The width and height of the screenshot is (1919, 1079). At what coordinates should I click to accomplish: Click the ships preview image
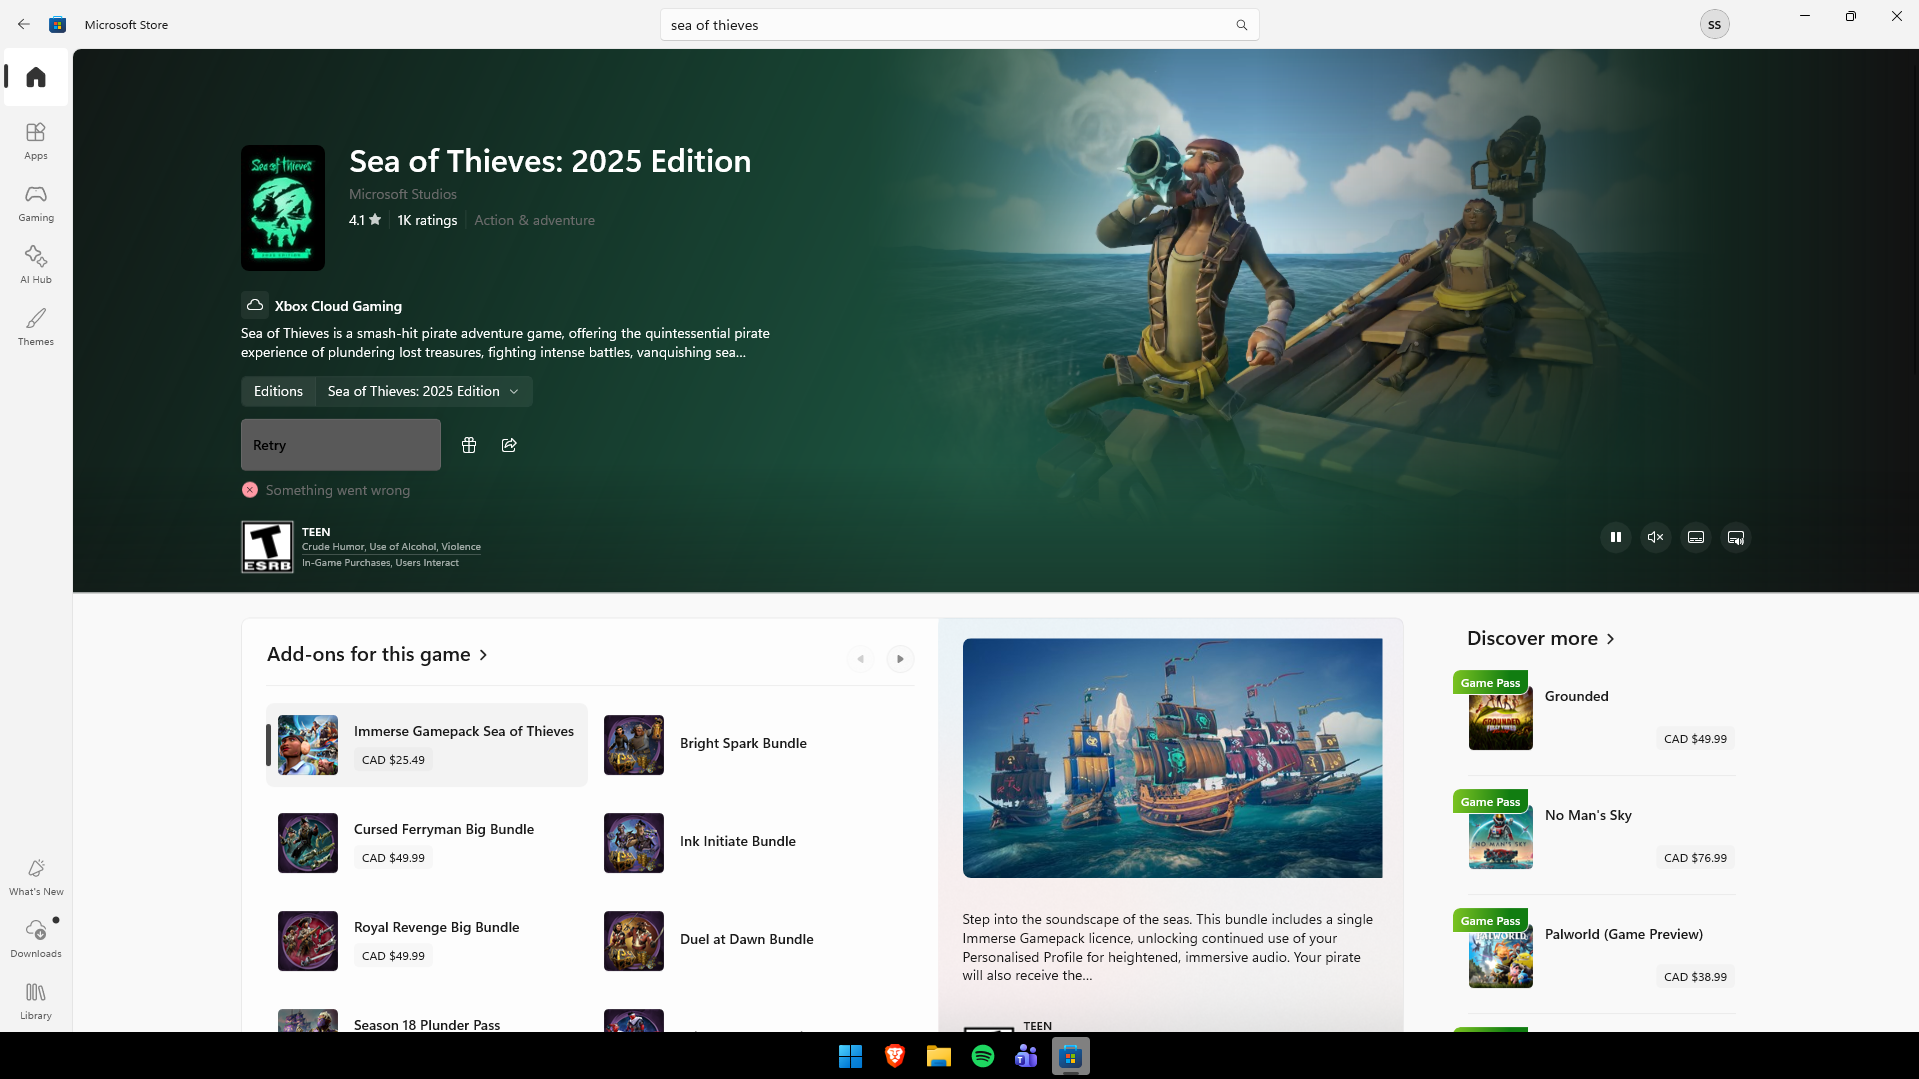click(x=1172, y=758)
